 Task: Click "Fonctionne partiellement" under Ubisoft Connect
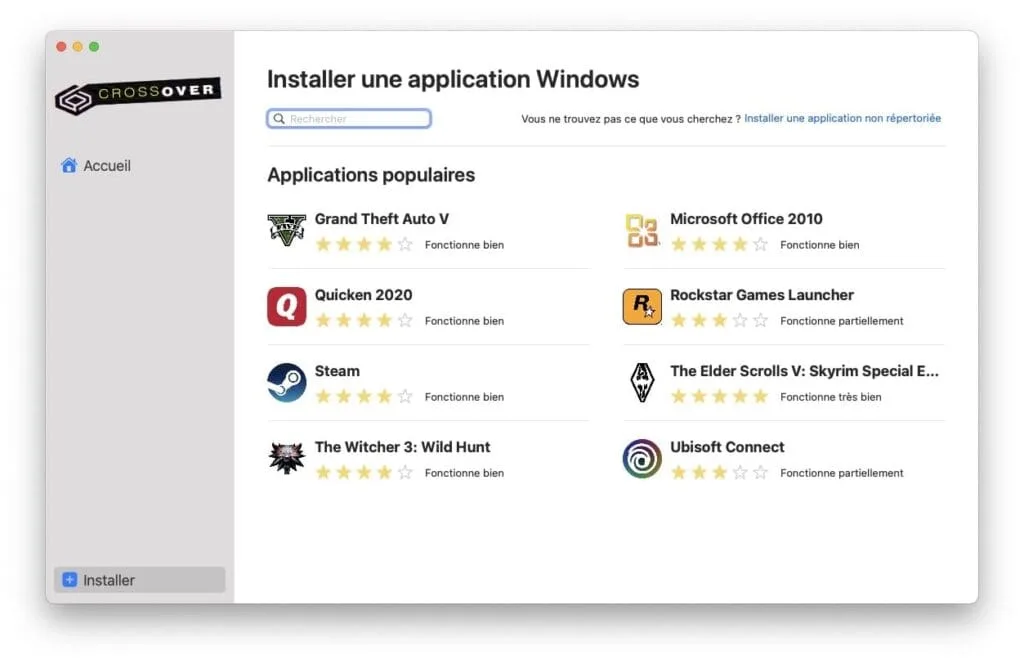coord(842,473)
